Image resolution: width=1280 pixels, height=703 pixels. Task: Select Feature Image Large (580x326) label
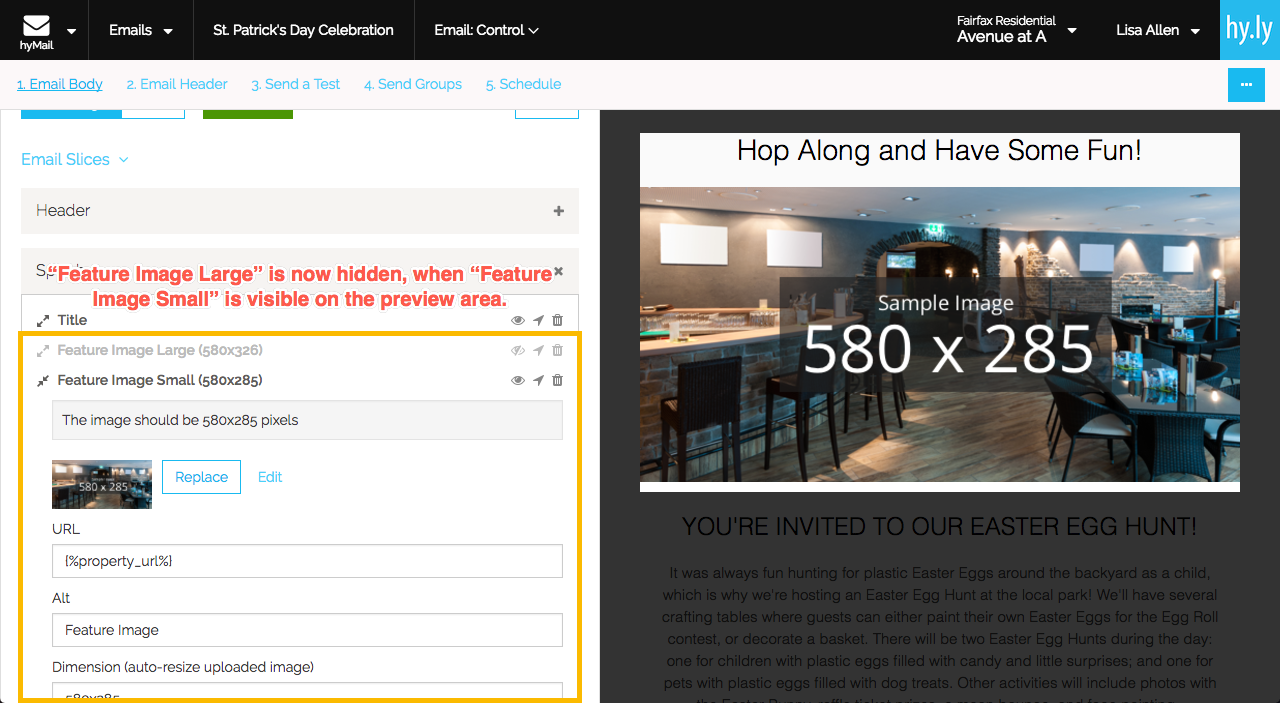160,351
